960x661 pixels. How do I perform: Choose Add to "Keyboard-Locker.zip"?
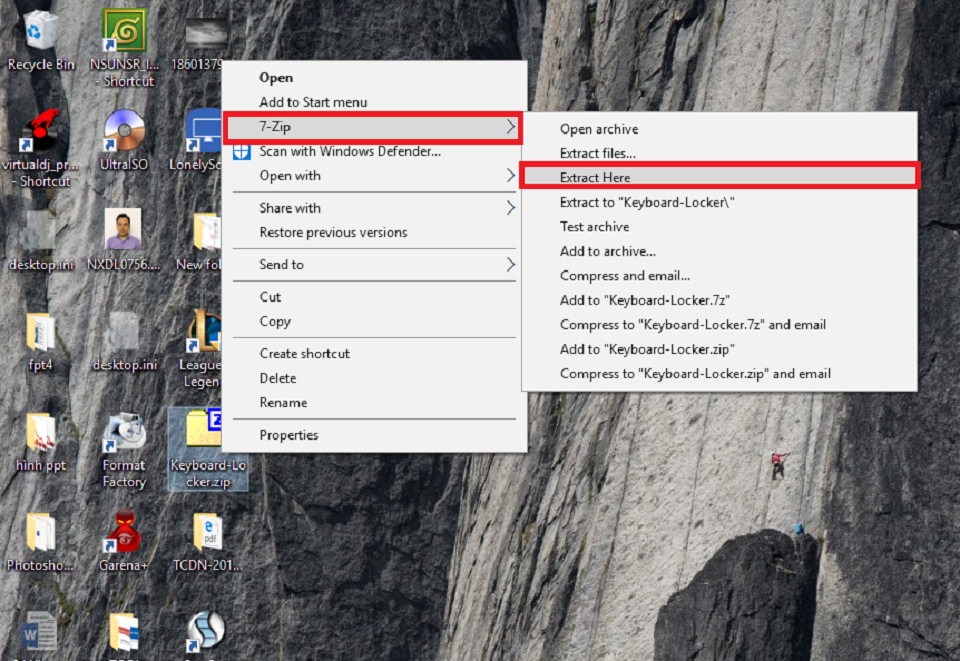click(719, 349)
